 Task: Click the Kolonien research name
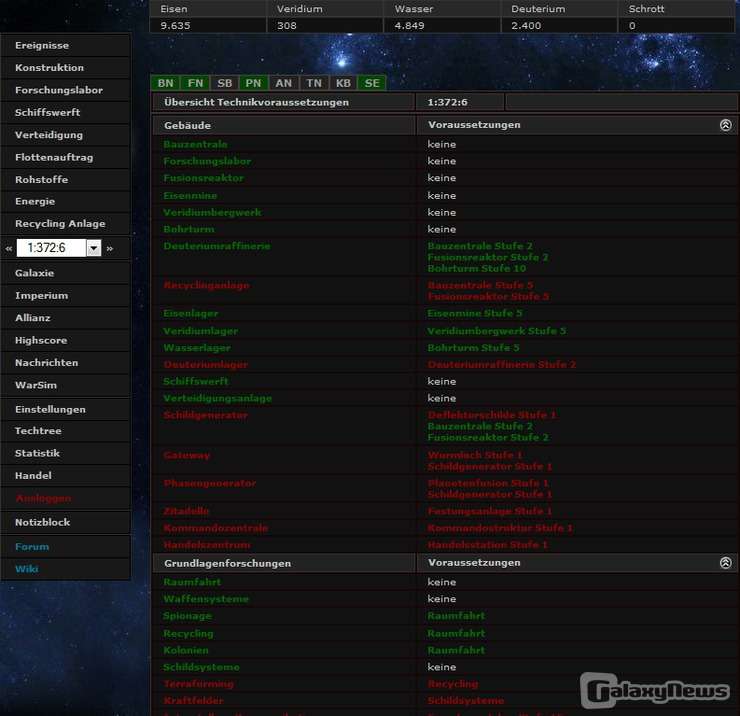pyautogui.click(x=186, y=650)
